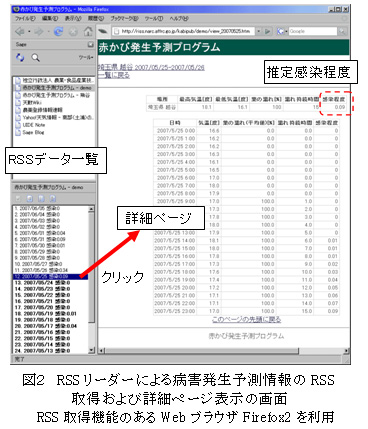
Task: Expand the address bar URL history dropdown
Action: 258,31
